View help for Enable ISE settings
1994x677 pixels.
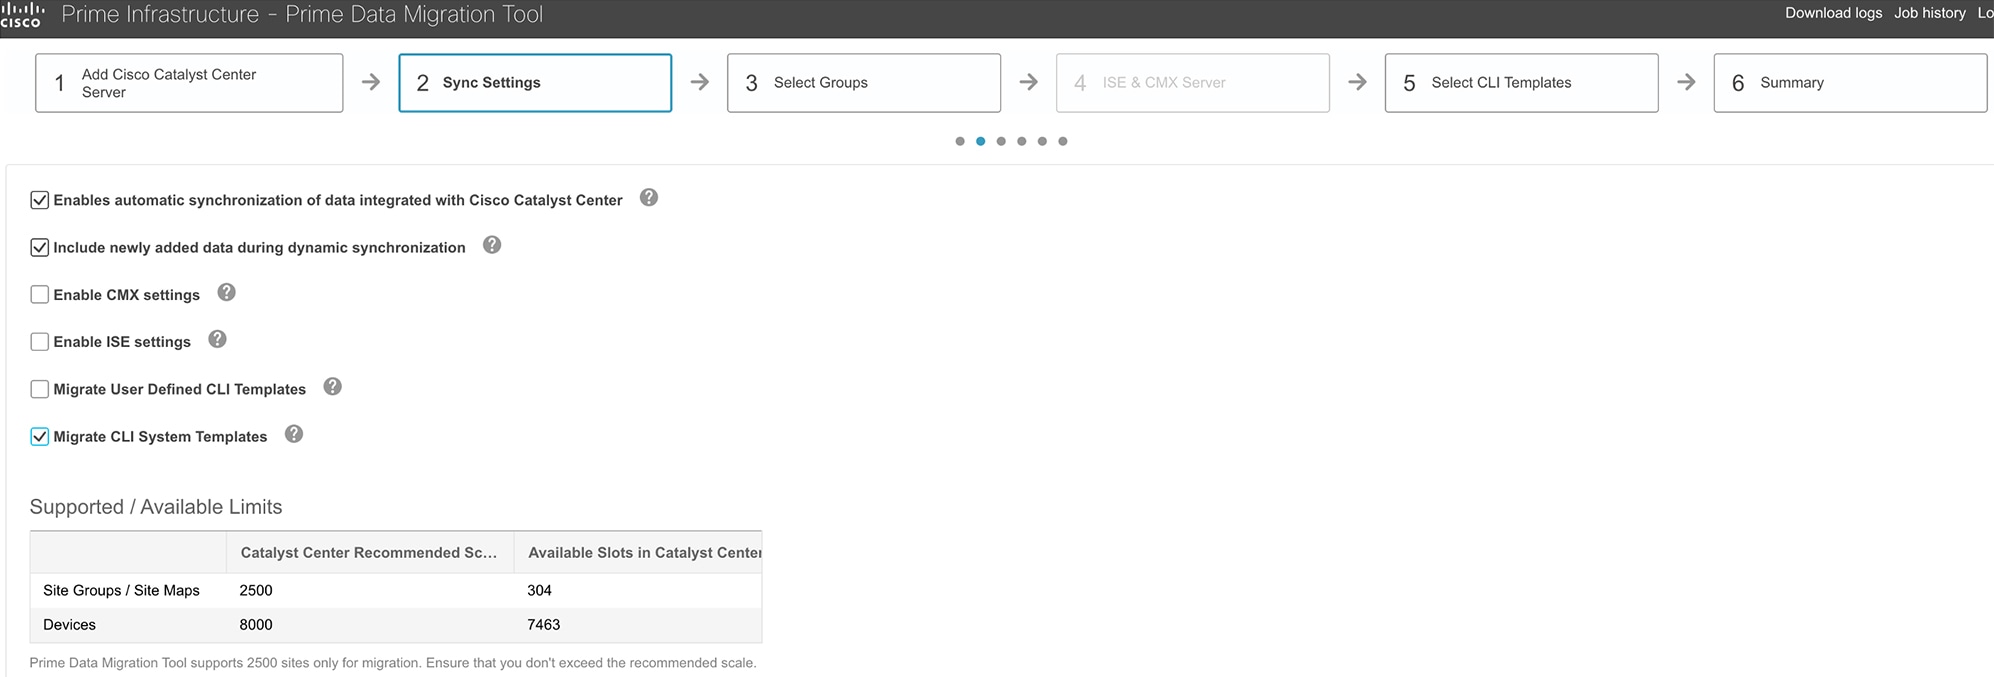[217, 339]
